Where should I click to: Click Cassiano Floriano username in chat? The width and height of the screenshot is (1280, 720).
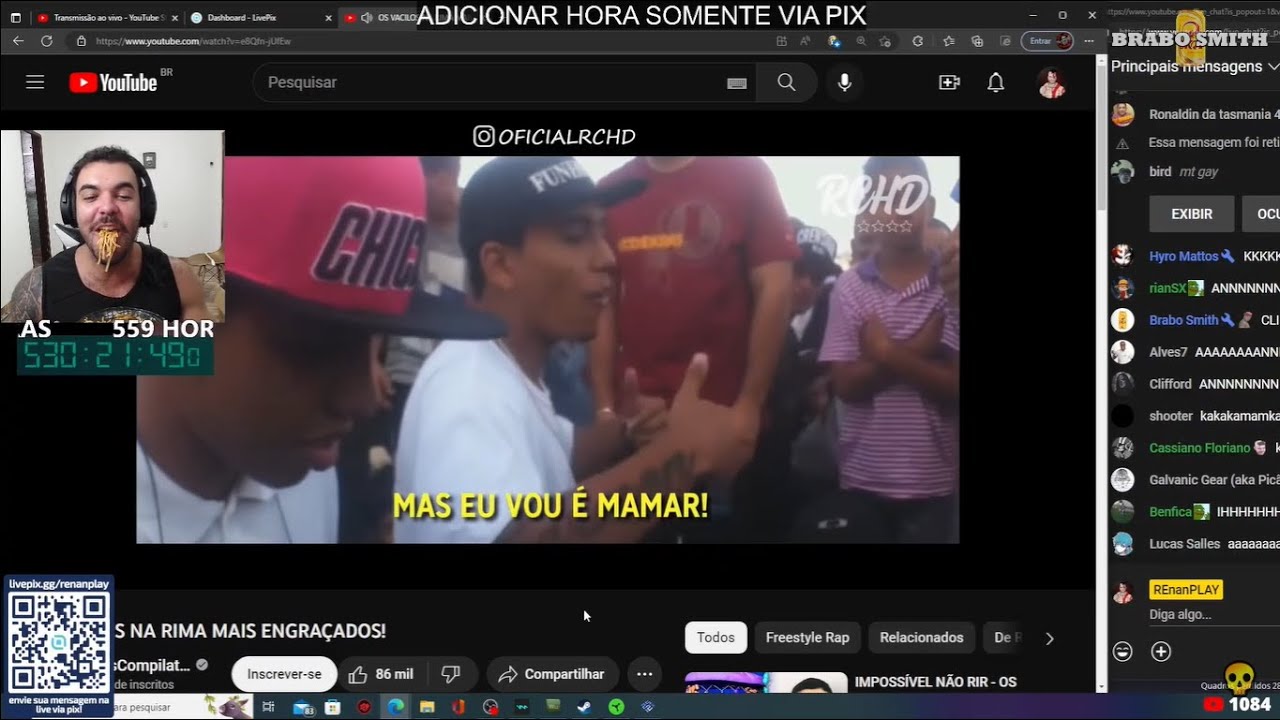[1199, 448]
